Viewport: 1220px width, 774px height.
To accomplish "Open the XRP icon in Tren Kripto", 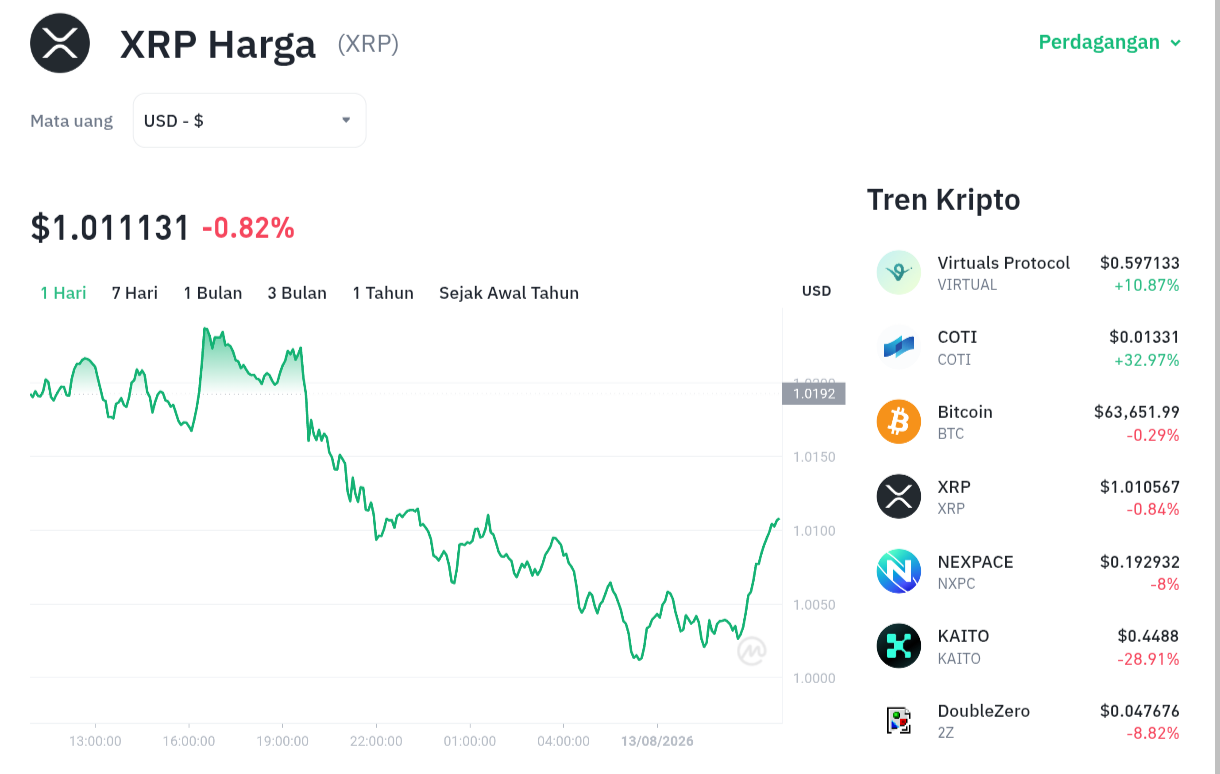I will (x=898, y=497).
